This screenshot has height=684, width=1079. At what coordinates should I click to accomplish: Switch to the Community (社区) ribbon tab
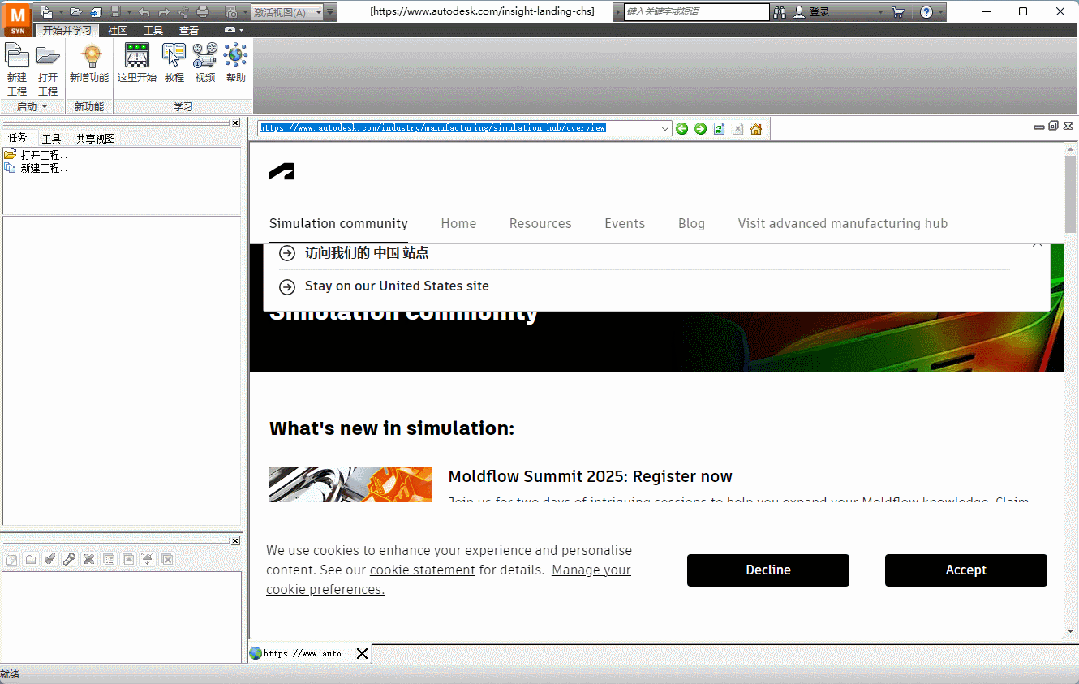(118, 30)
